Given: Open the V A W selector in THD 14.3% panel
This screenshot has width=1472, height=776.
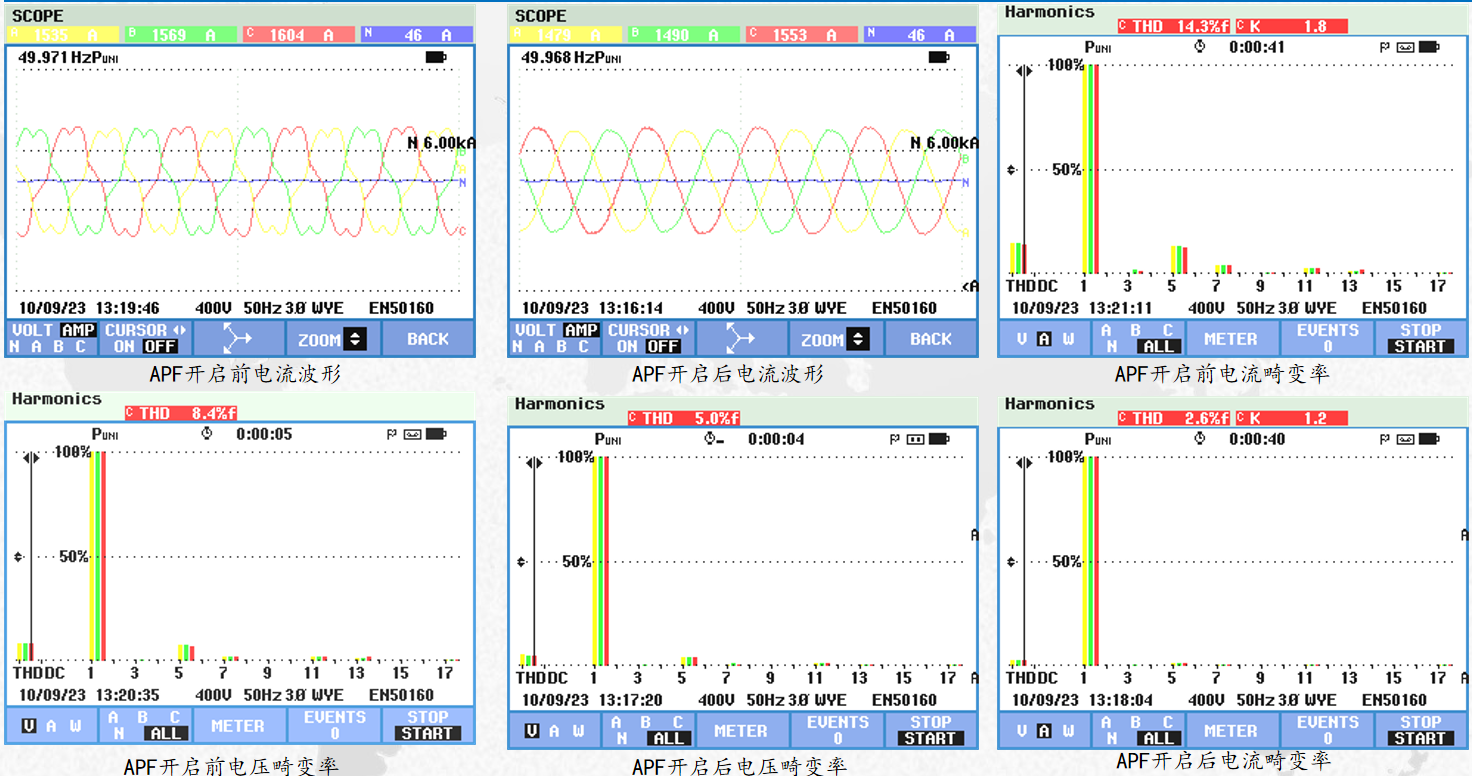Looking at the screenshot, I should click(1044, 339).
